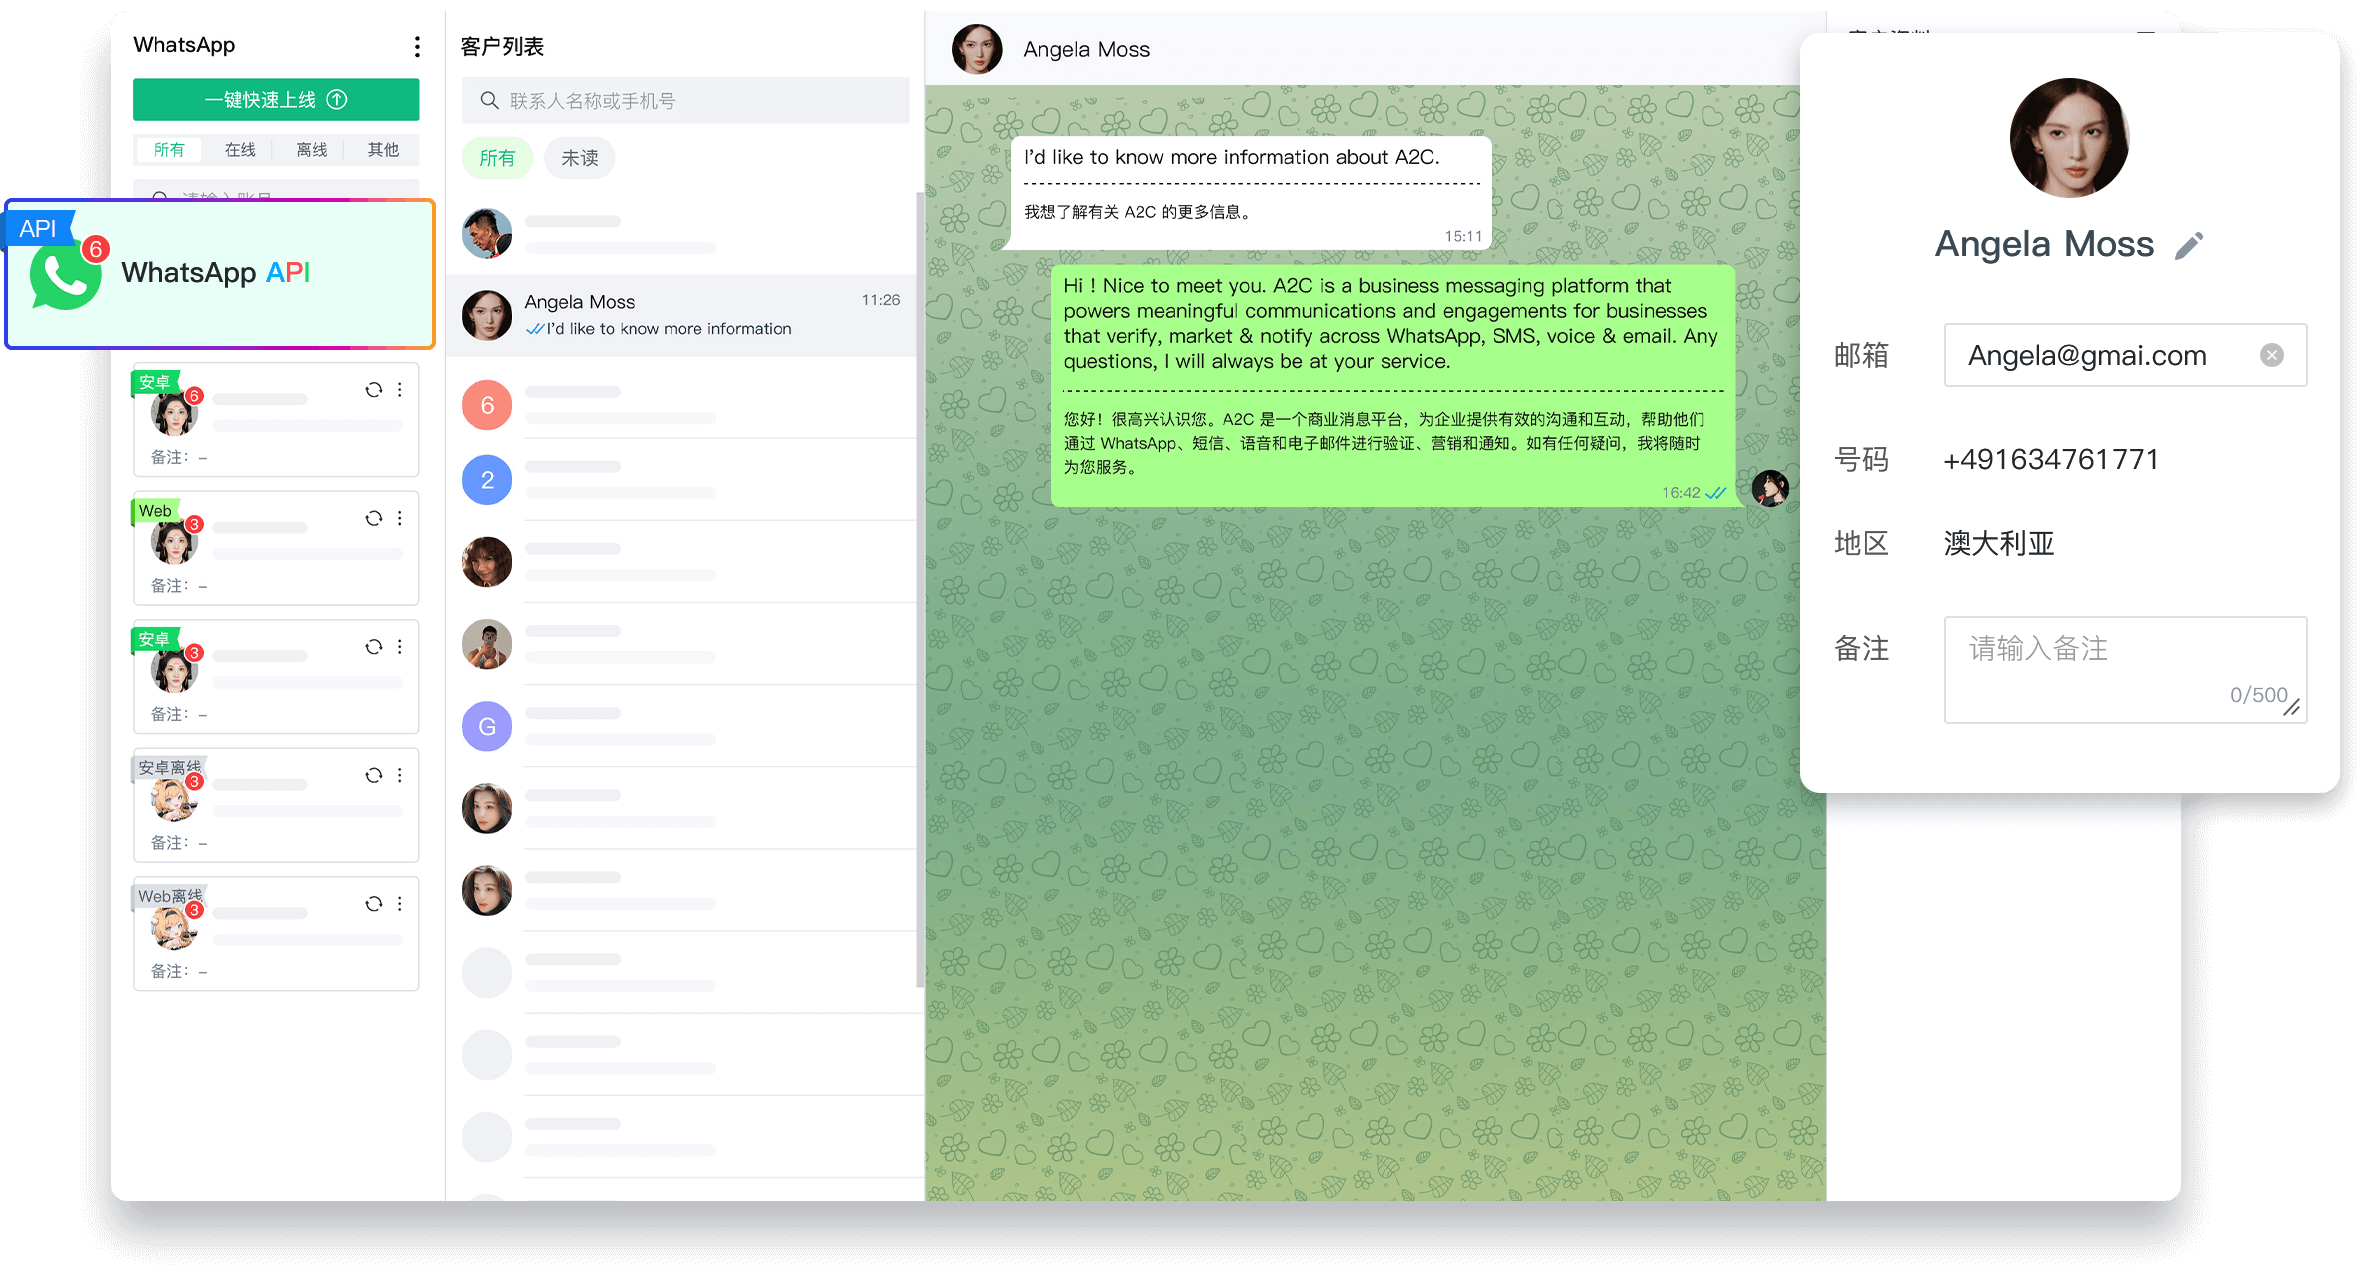Select the 在线 account filter tab

click(x=240, y=150)
